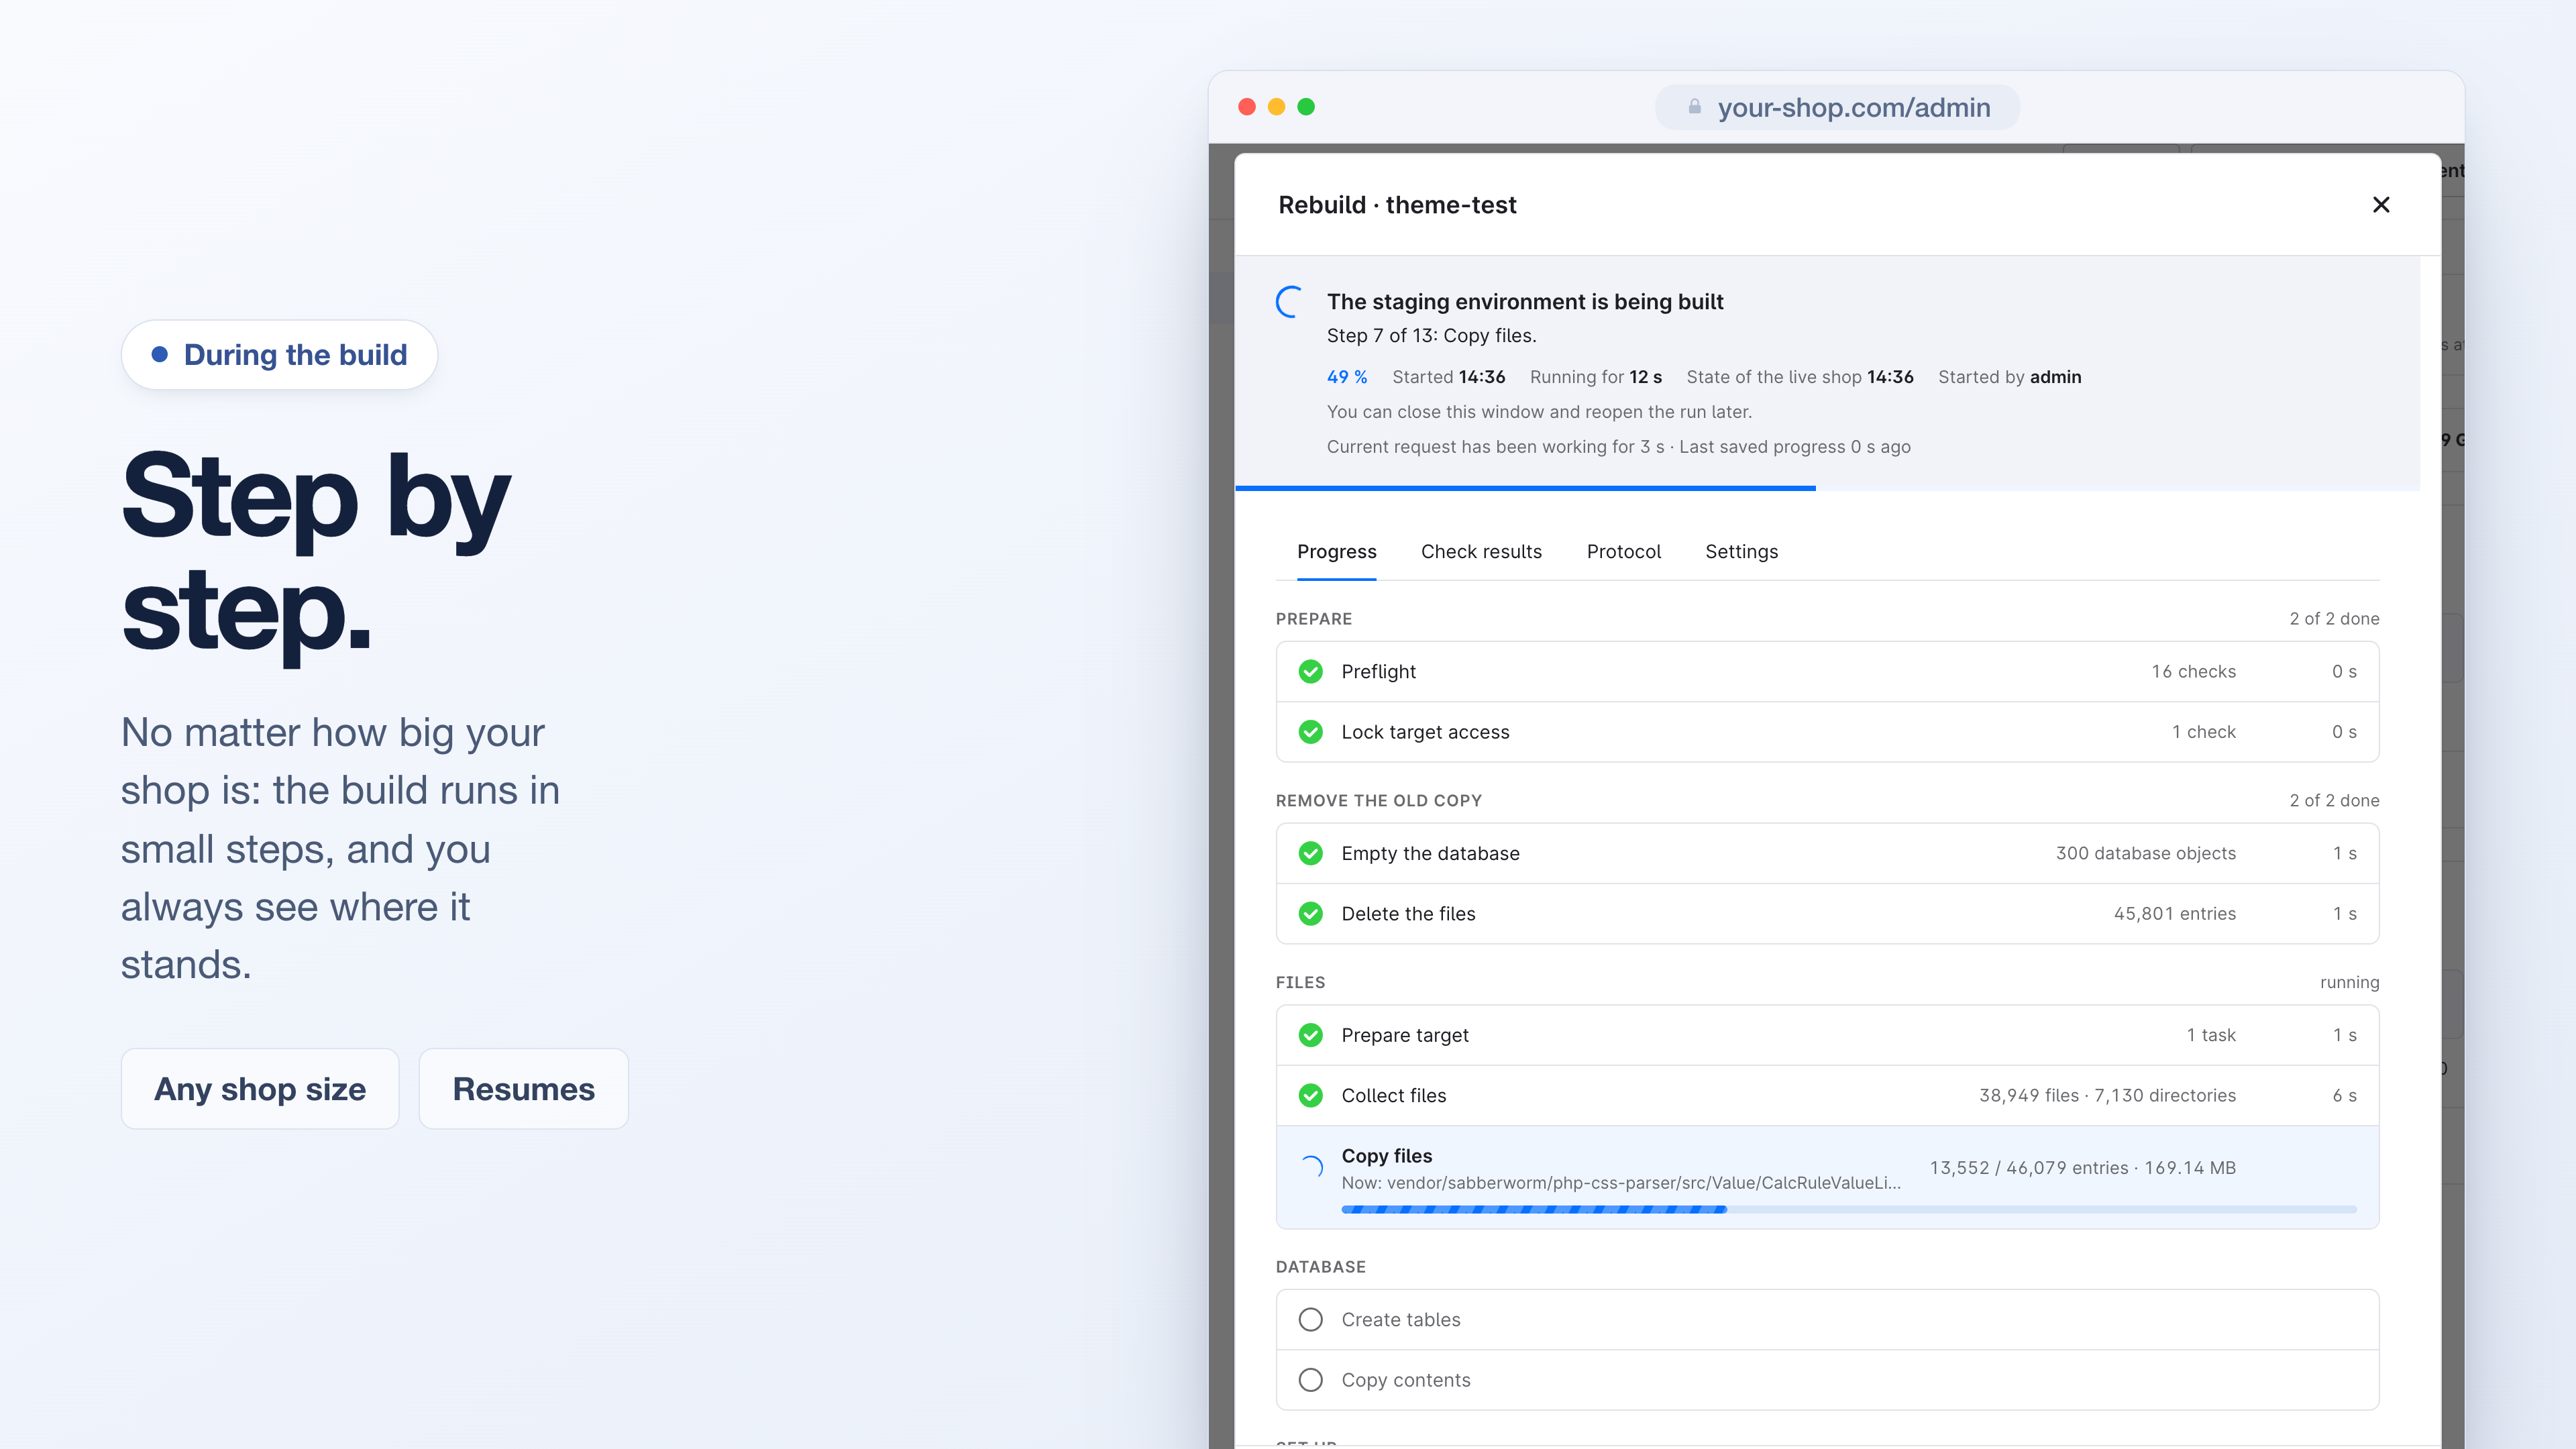Click the PREPARE section '2 of 2 done' label

point(2334,619)
